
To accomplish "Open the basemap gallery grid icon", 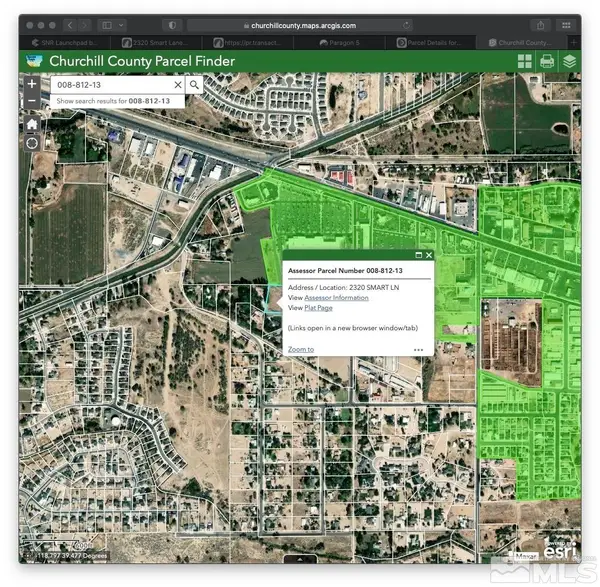I will coord(525,62).
